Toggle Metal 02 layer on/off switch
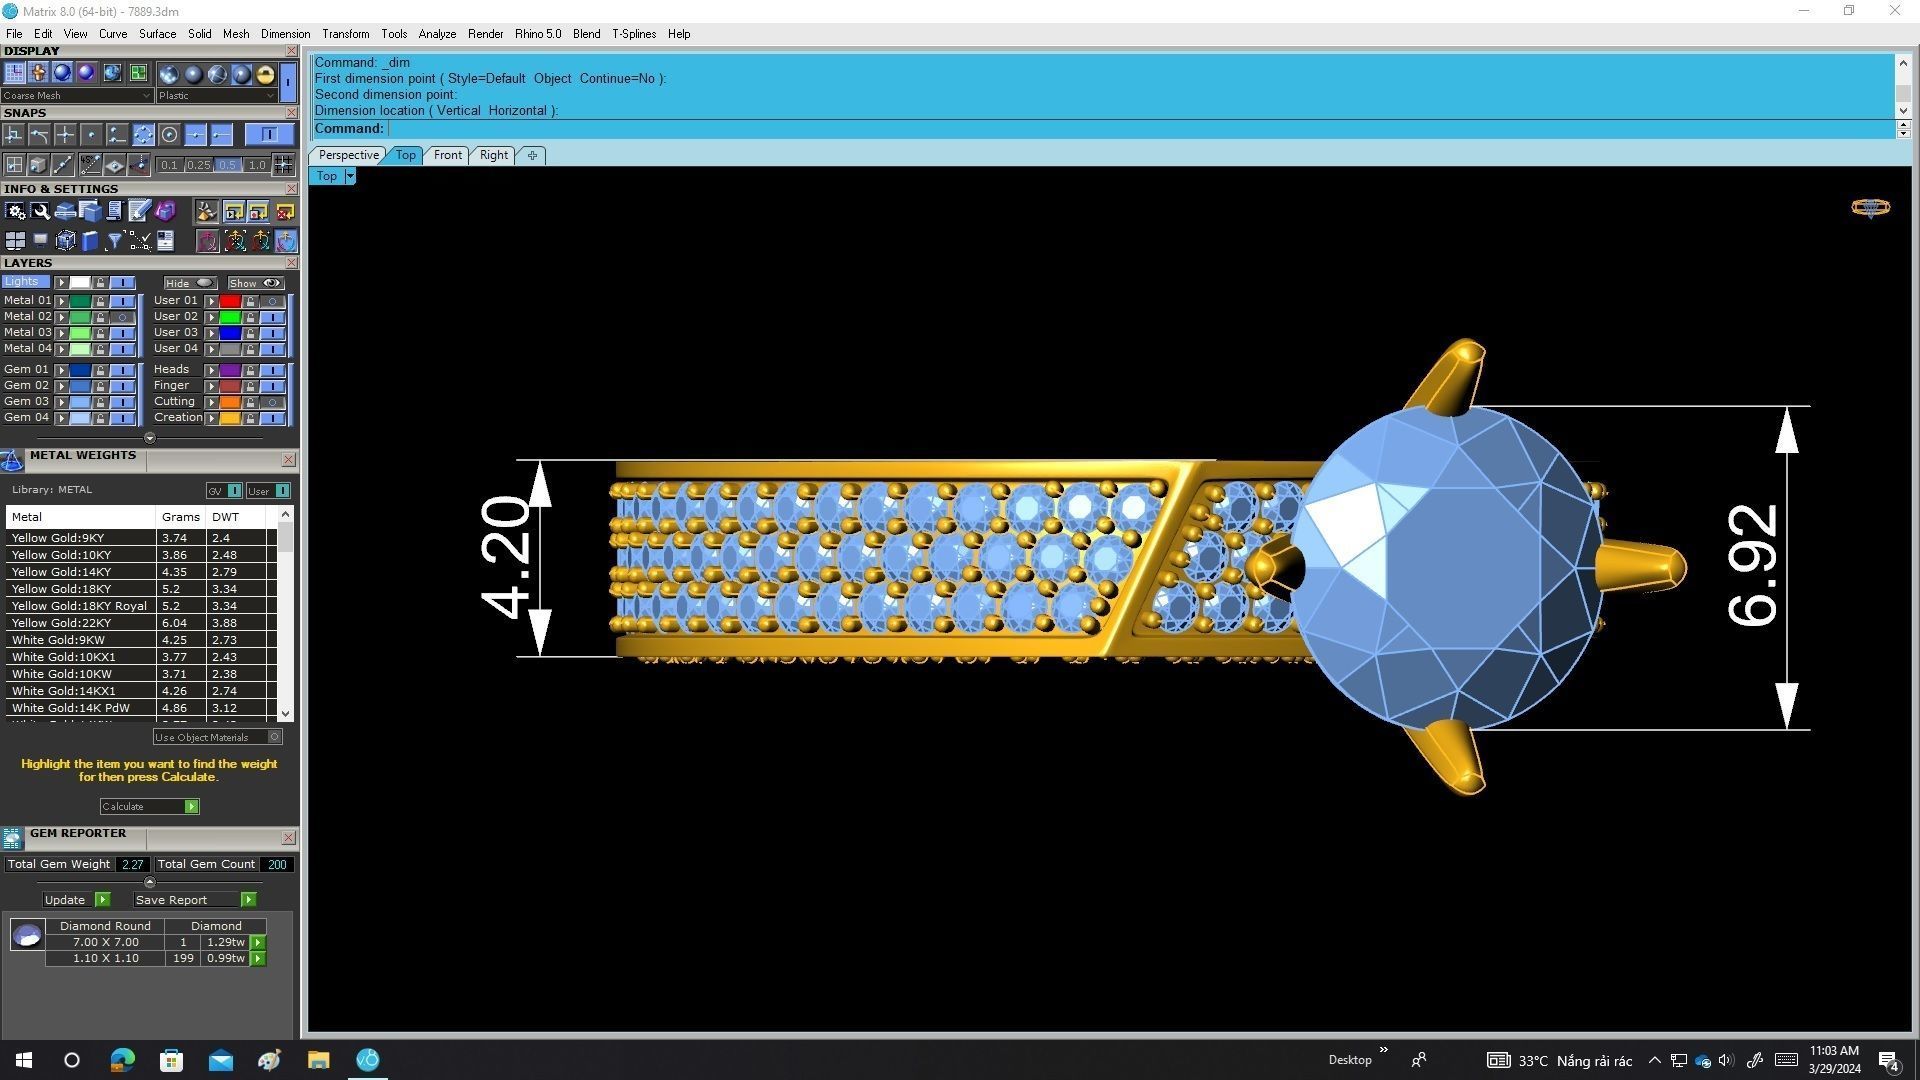The image size is (1920, 1080). 123,317
